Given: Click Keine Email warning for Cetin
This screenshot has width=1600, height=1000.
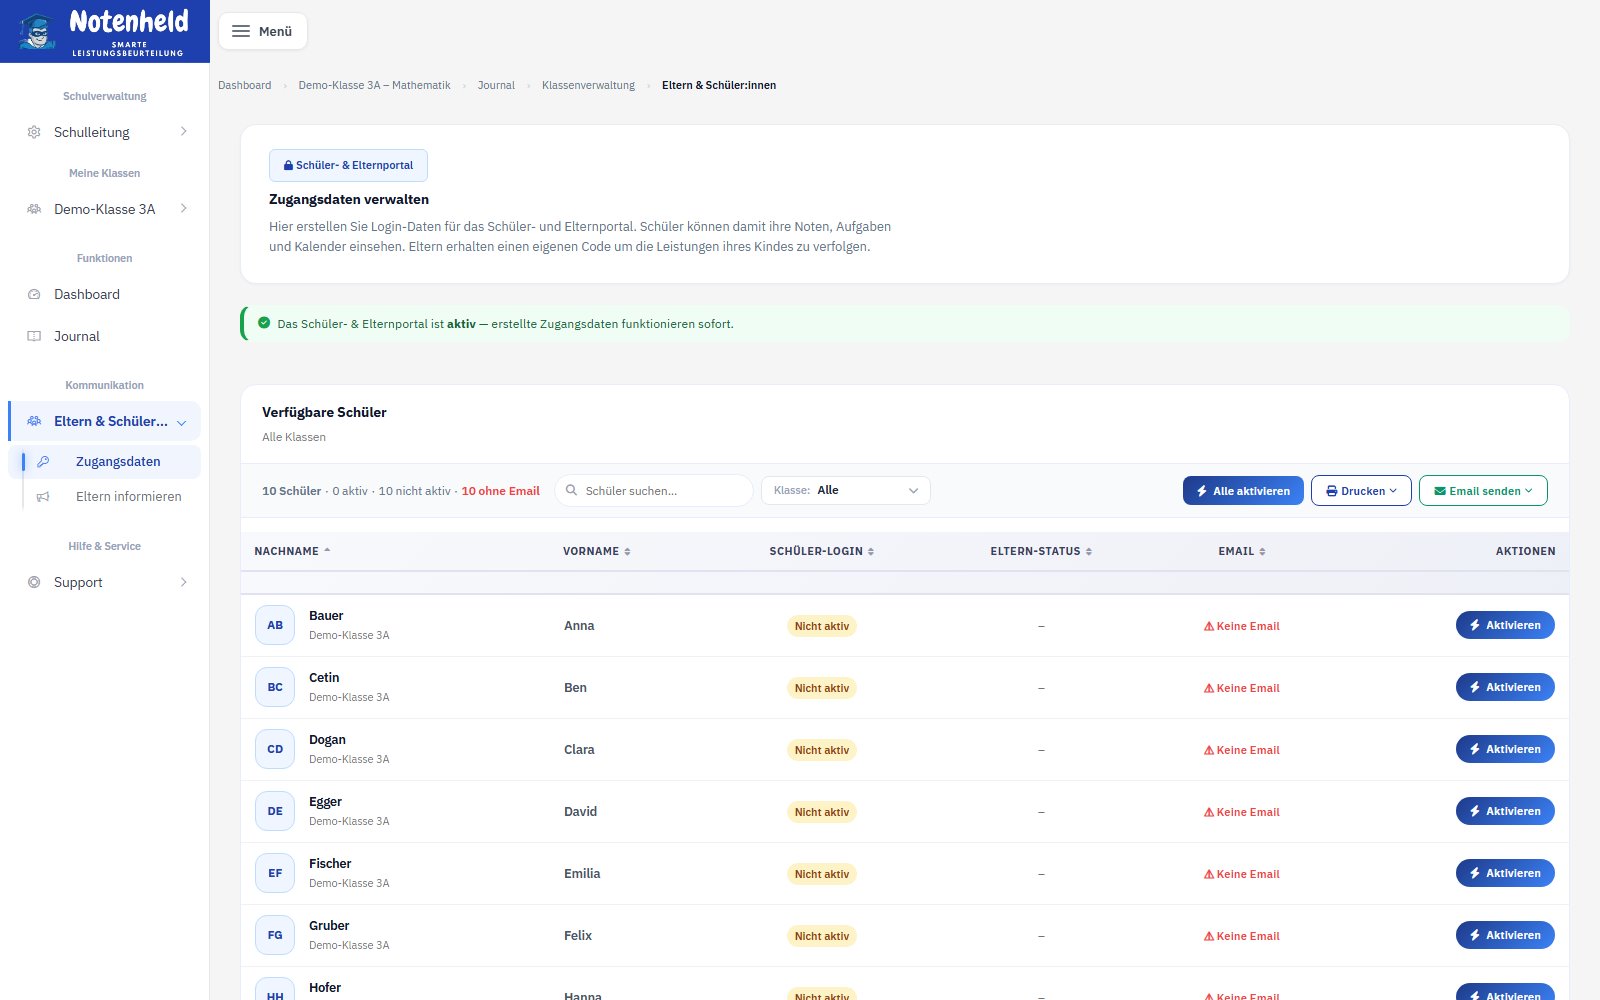Looking at the screenshot, I should (x=1242, y=688).
